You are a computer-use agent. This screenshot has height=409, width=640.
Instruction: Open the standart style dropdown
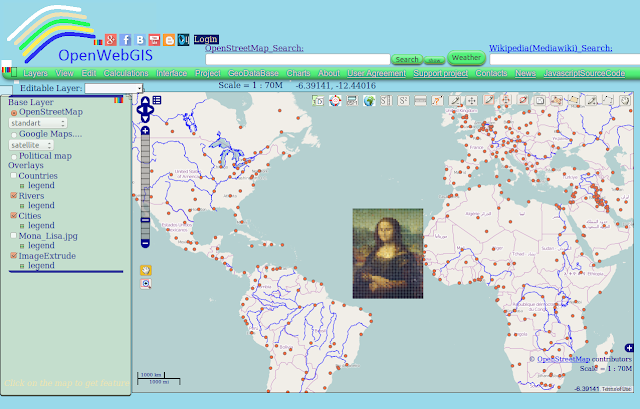(x=38, y=123)
